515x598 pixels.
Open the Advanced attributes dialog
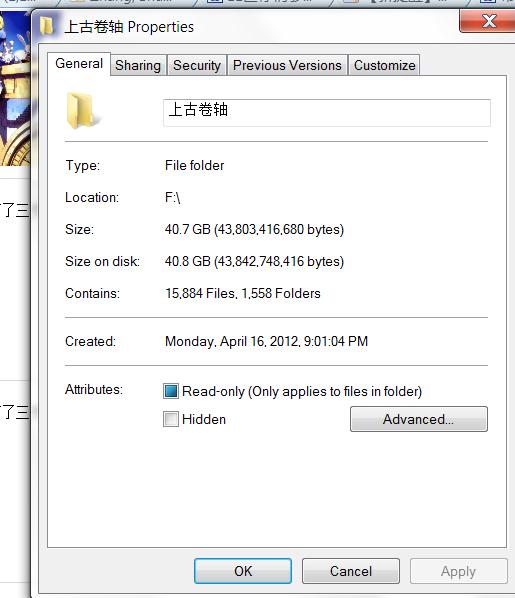point(418,419)
